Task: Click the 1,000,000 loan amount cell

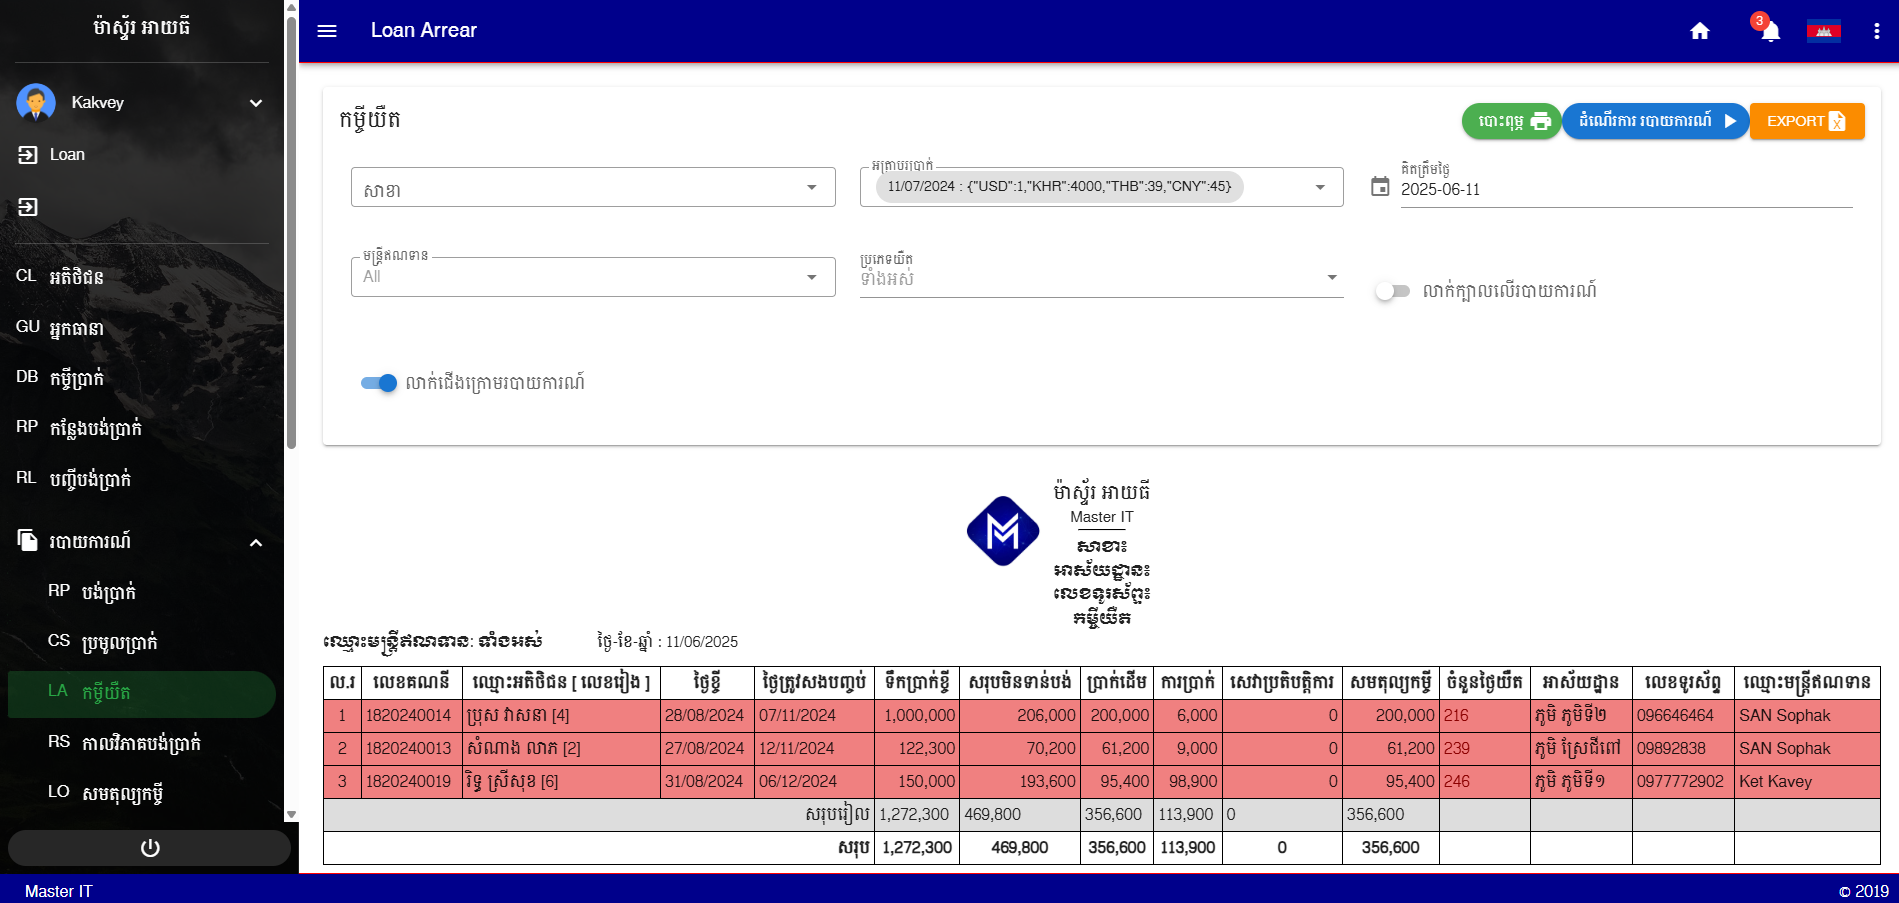Action: coord(918,716)
